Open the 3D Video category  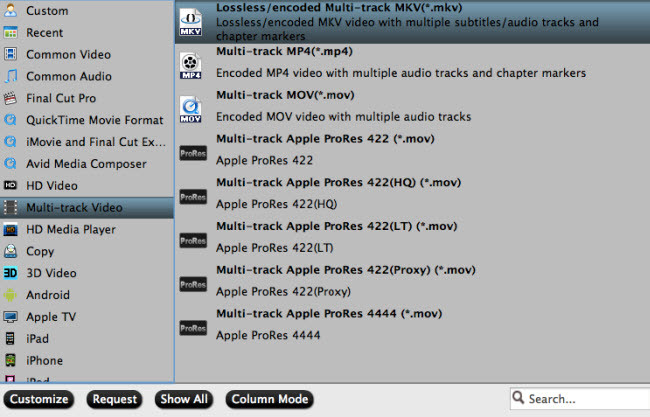87,273
